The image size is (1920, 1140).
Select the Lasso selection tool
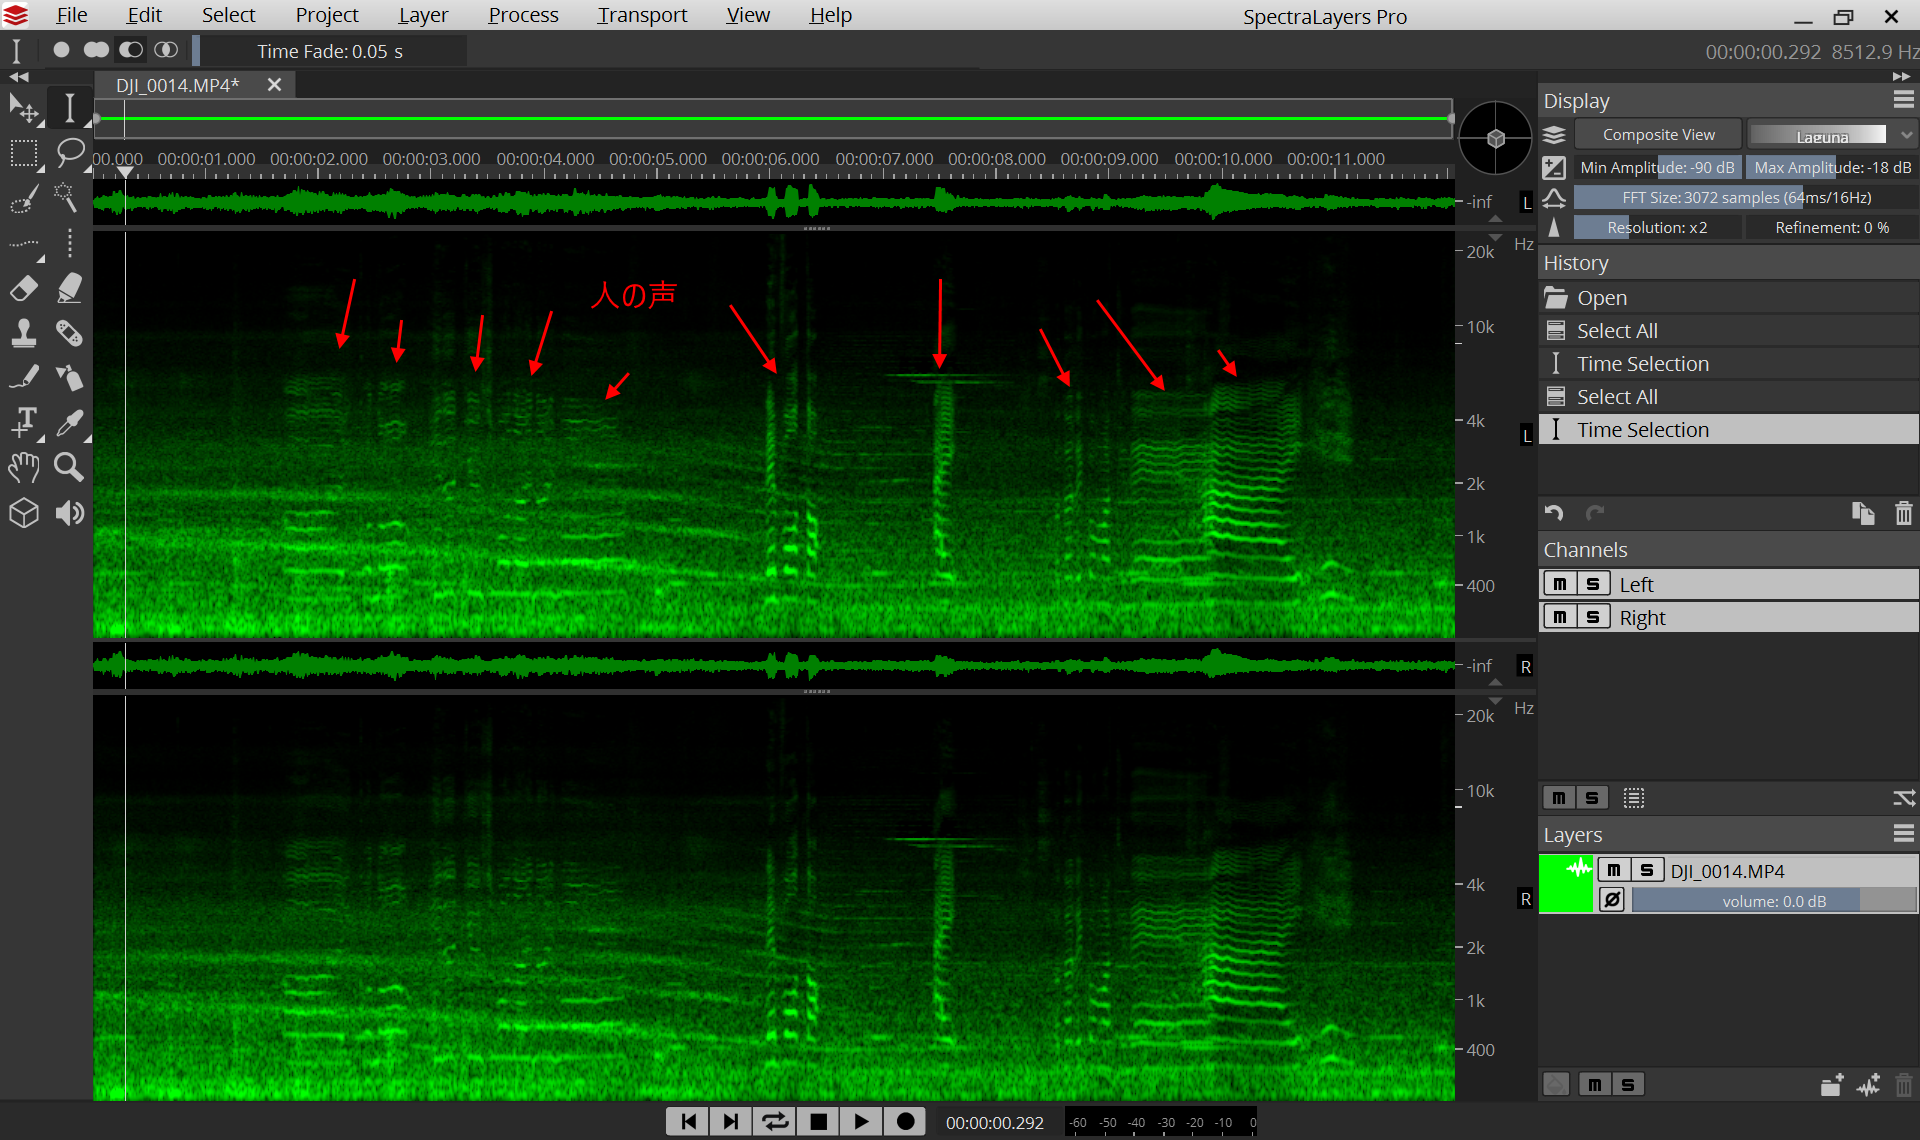point(69,153)
